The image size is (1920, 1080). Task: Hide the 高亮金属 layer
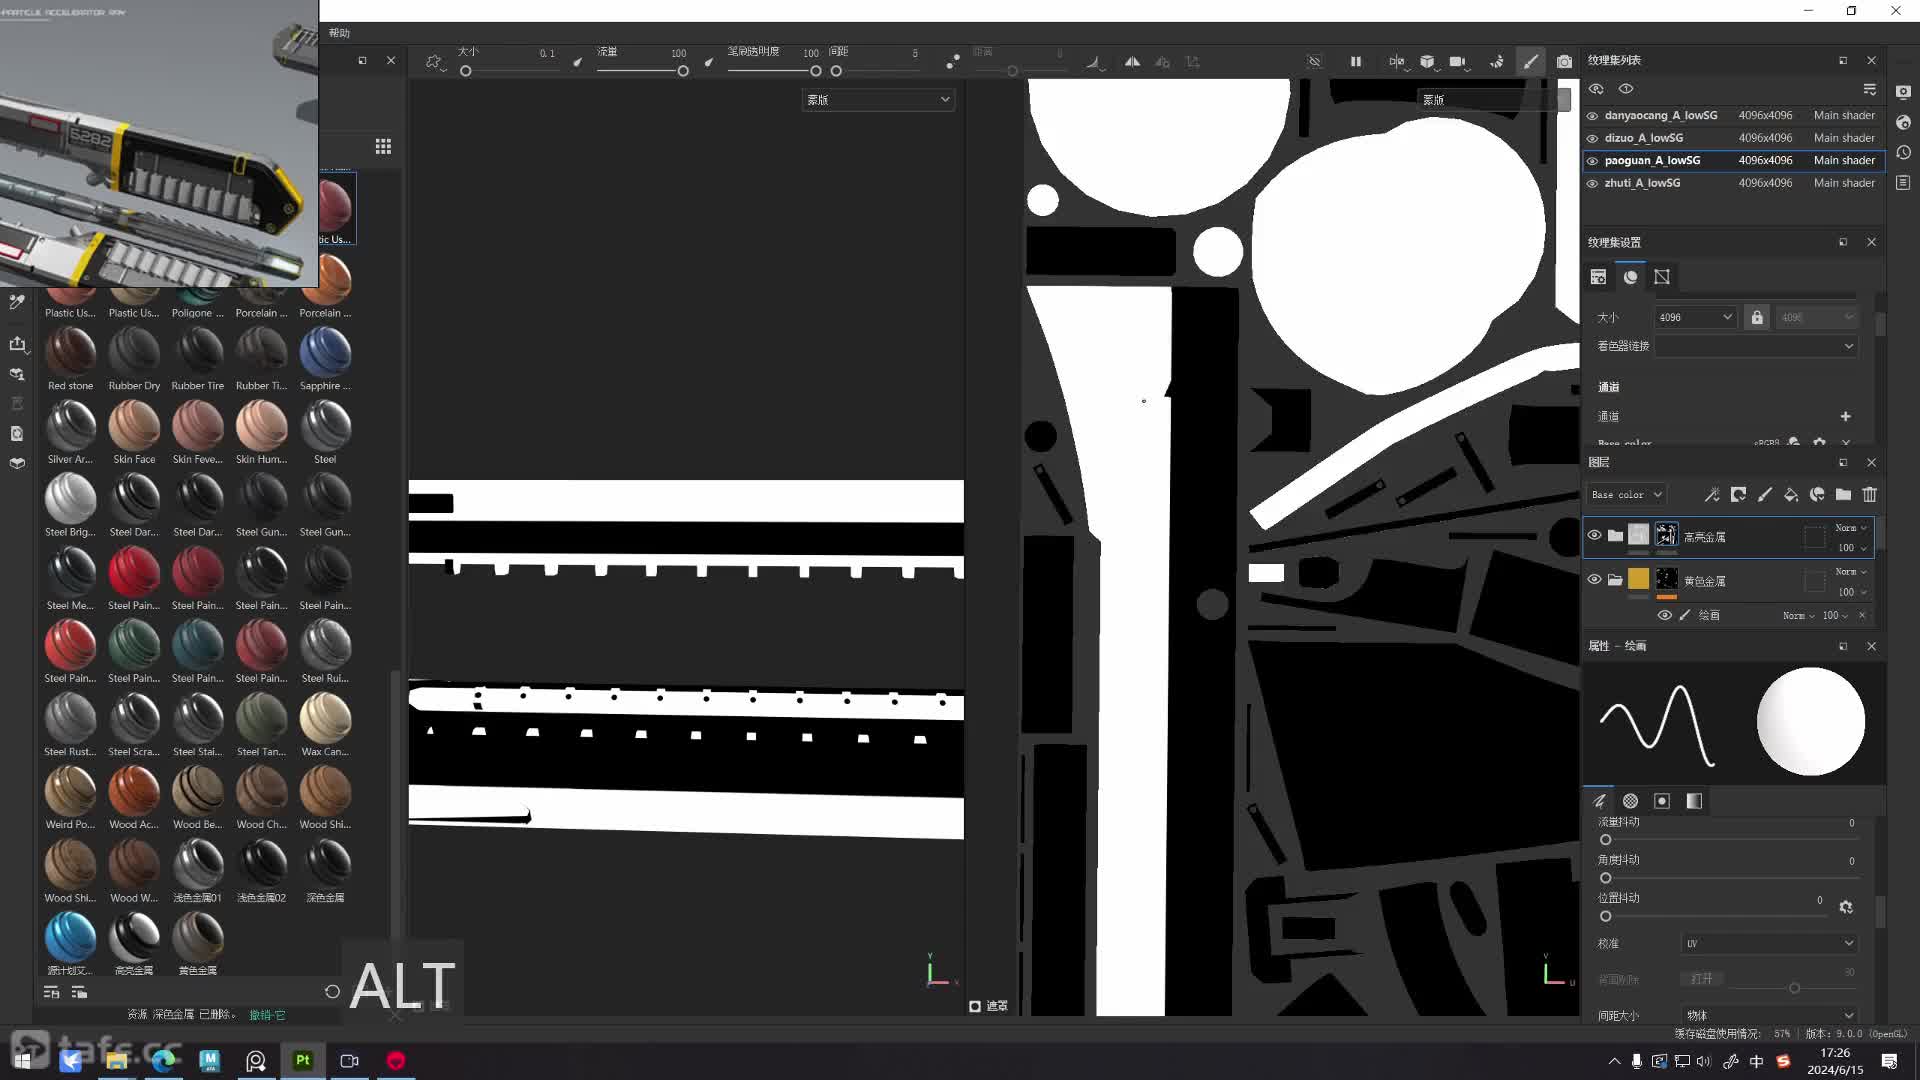pyautogui.click(x=1594, y=536)
